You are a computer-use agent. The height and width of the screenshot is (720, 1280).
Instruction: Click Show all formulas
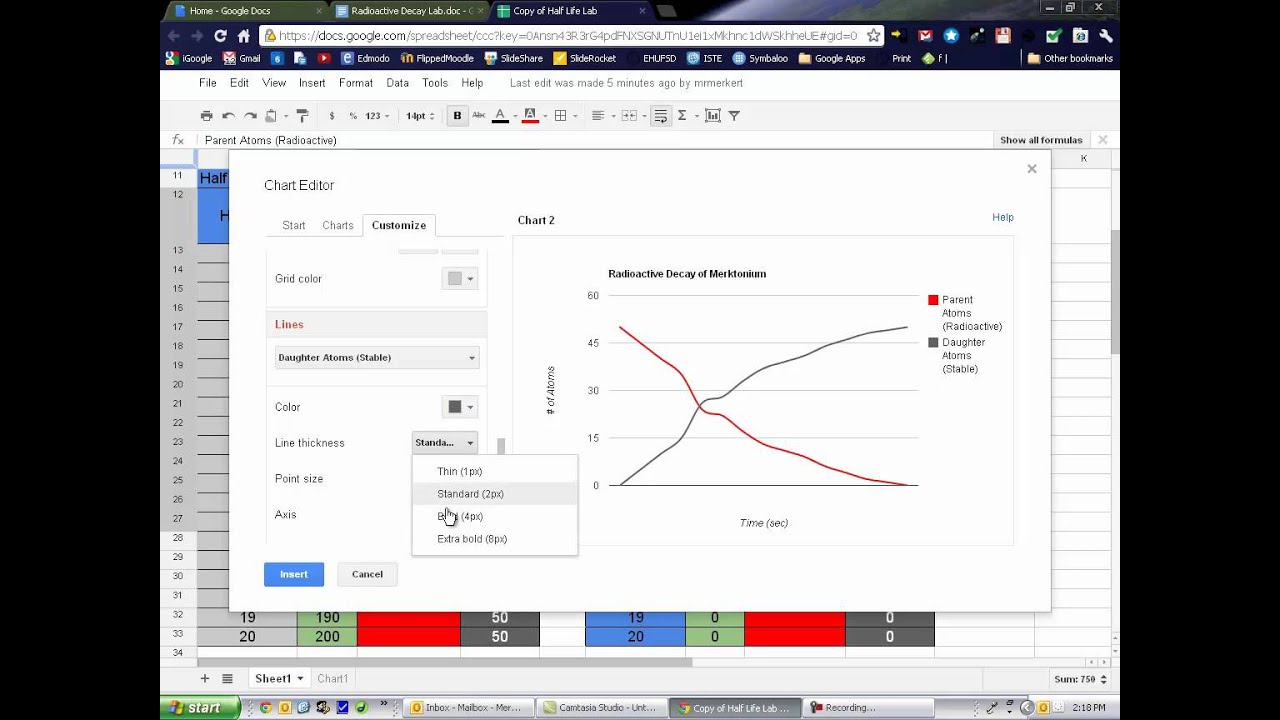pos(1041,140)
